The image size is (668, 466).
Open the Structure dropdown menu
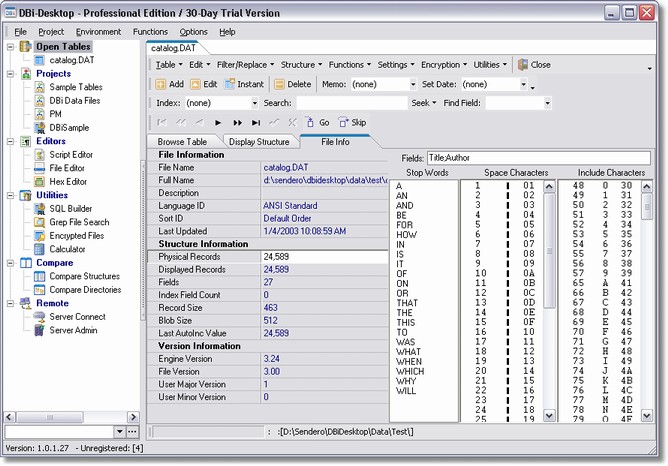click(301, 65)
